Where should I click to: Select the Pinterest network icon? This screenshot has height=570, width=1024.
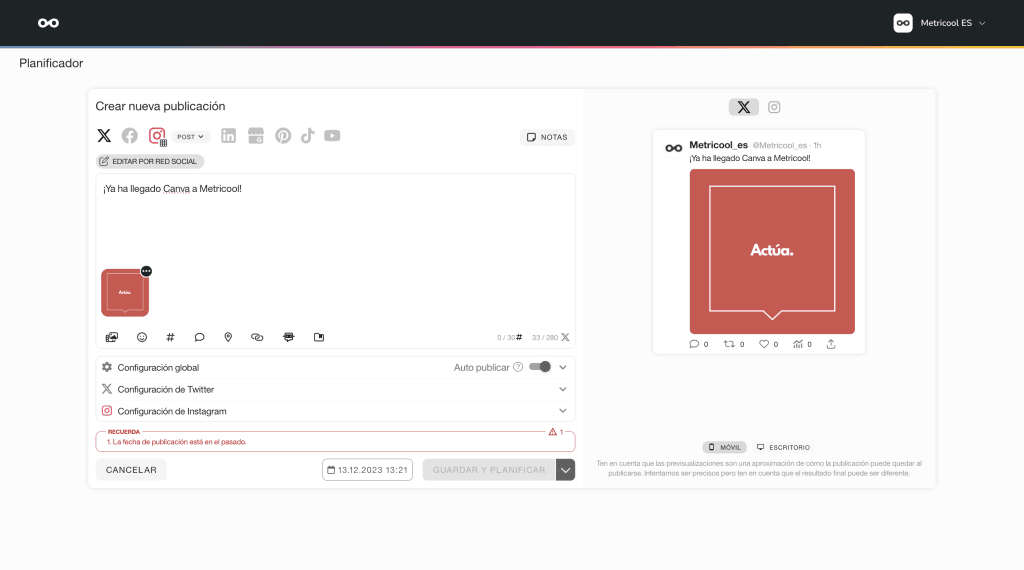[x=283, y=136]
